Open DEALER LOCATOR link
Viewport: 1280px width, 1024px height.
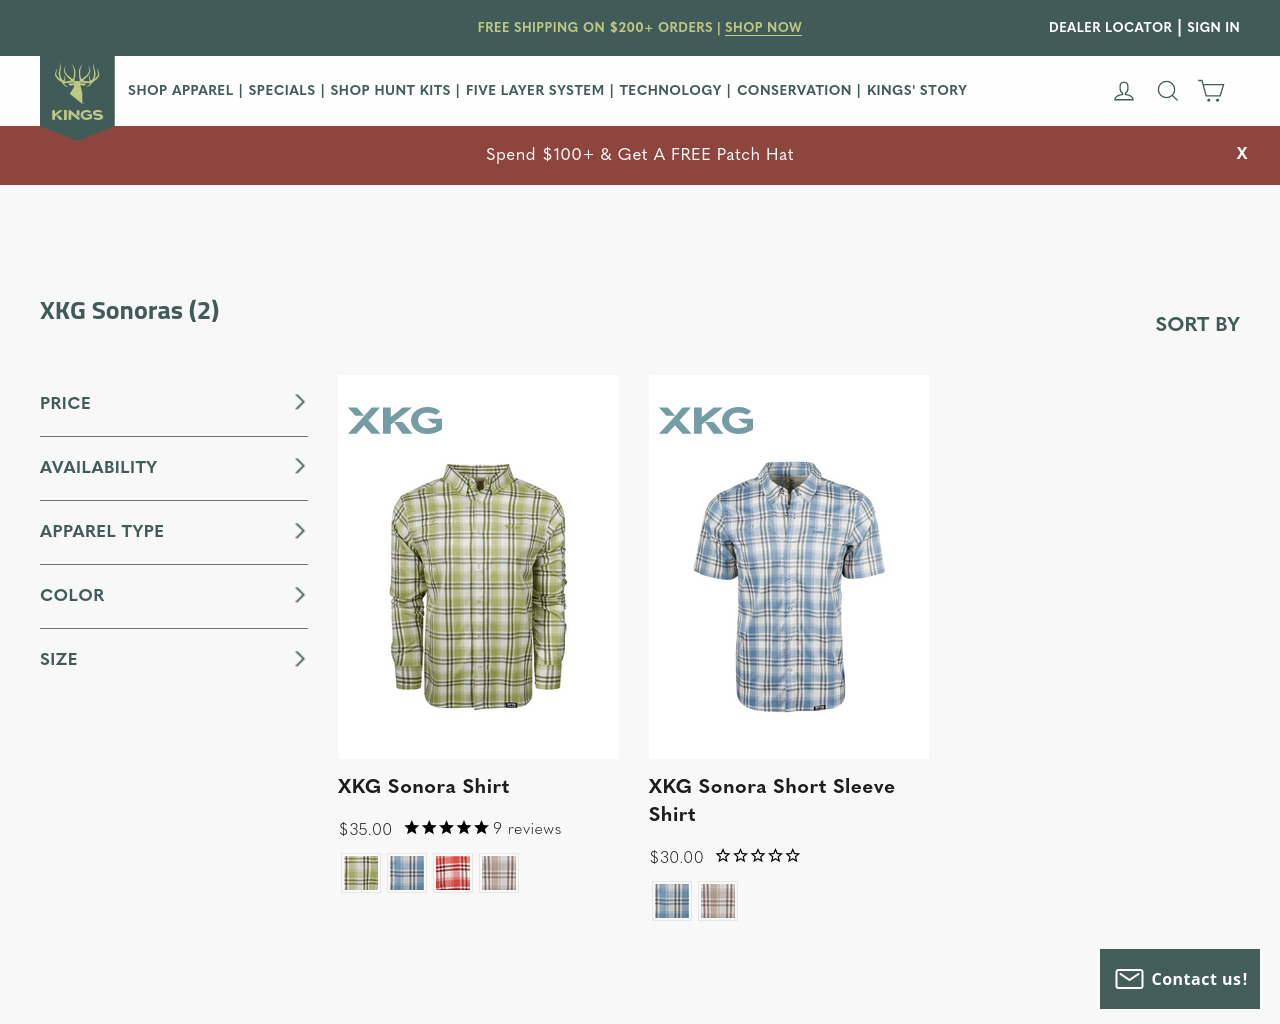1110,27
